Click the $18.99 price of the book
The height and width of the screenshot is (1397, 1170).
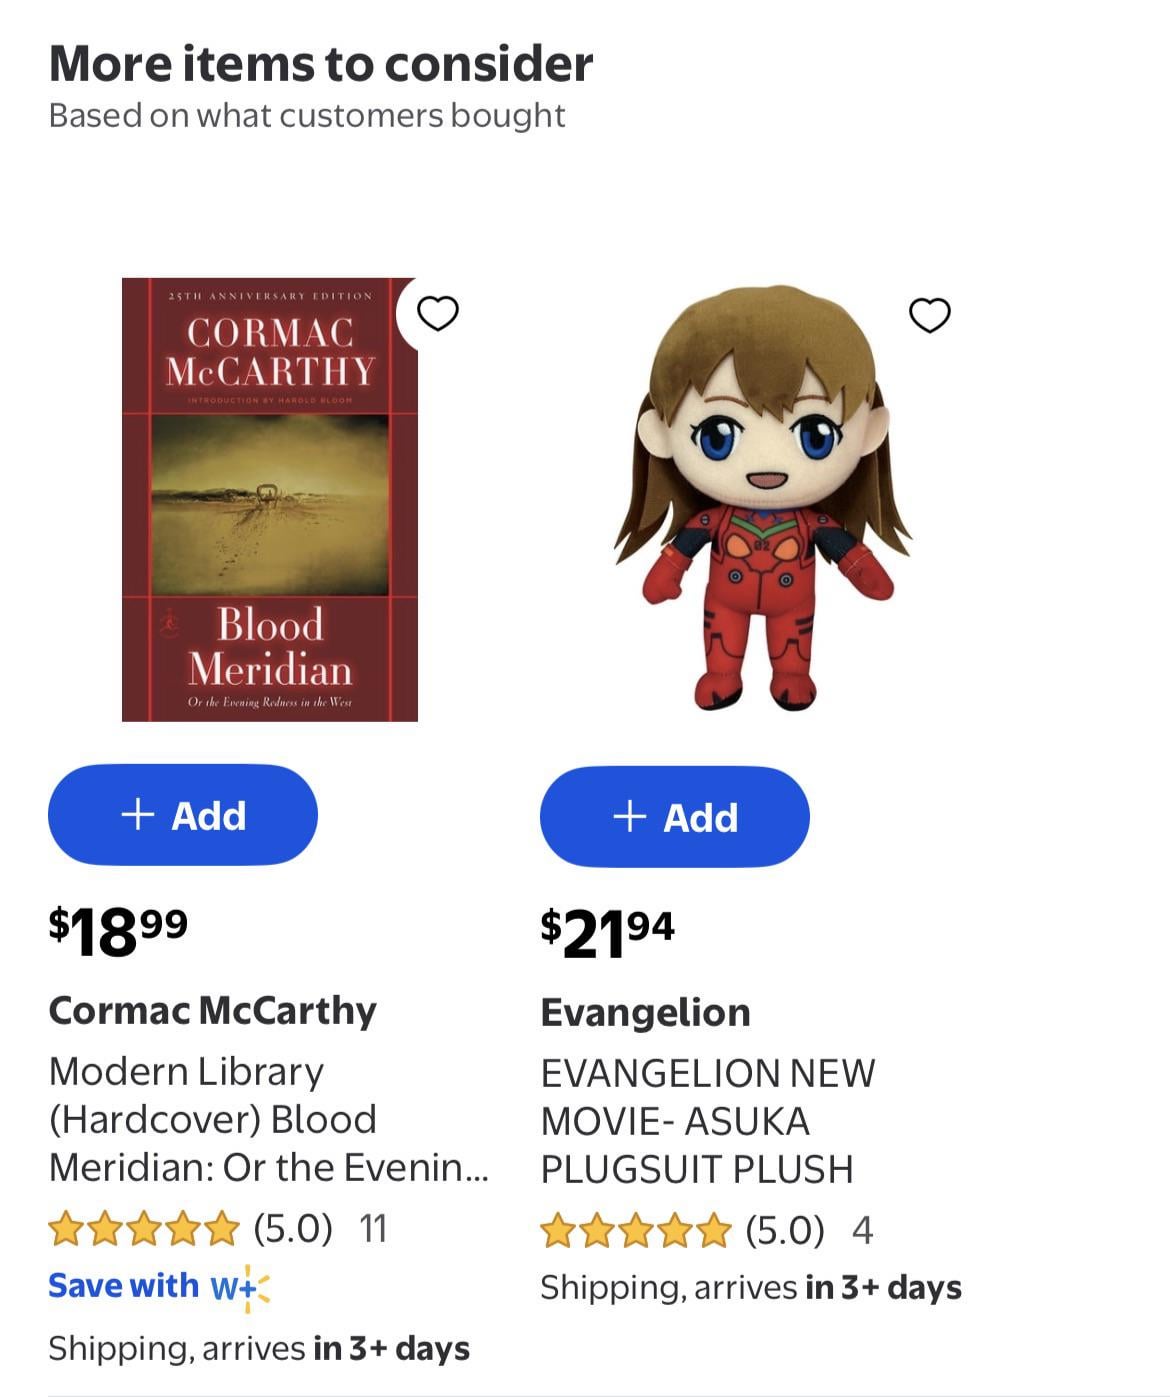pyautogui.click(x=118, y=931)
